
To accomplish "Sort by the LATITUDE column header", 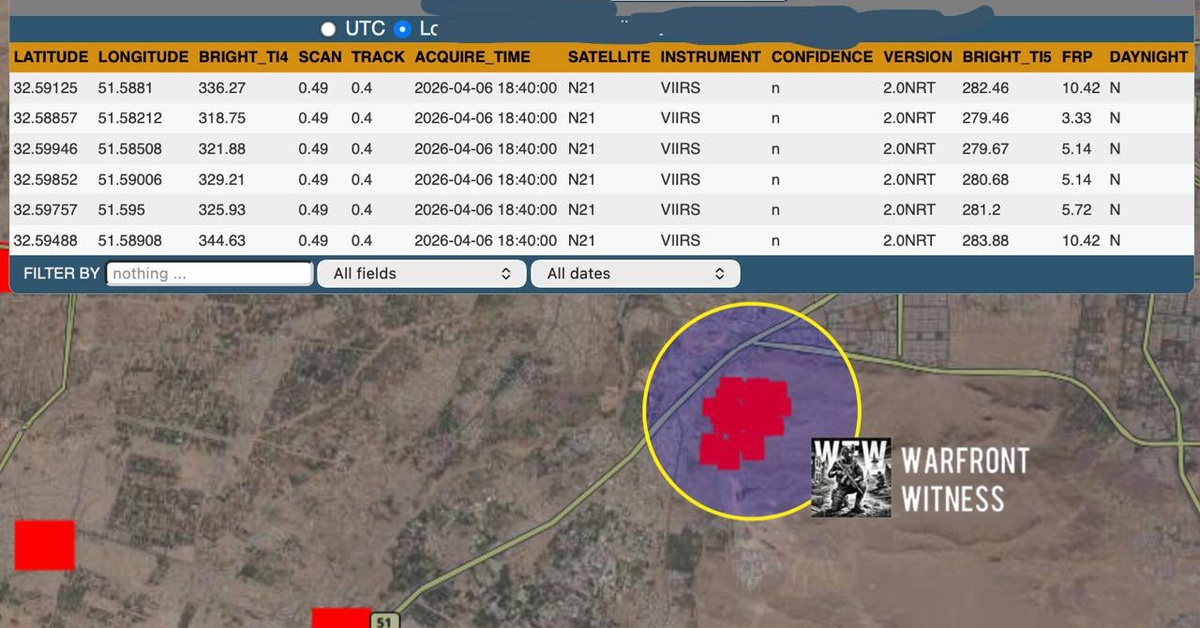I will coord(51,57).
